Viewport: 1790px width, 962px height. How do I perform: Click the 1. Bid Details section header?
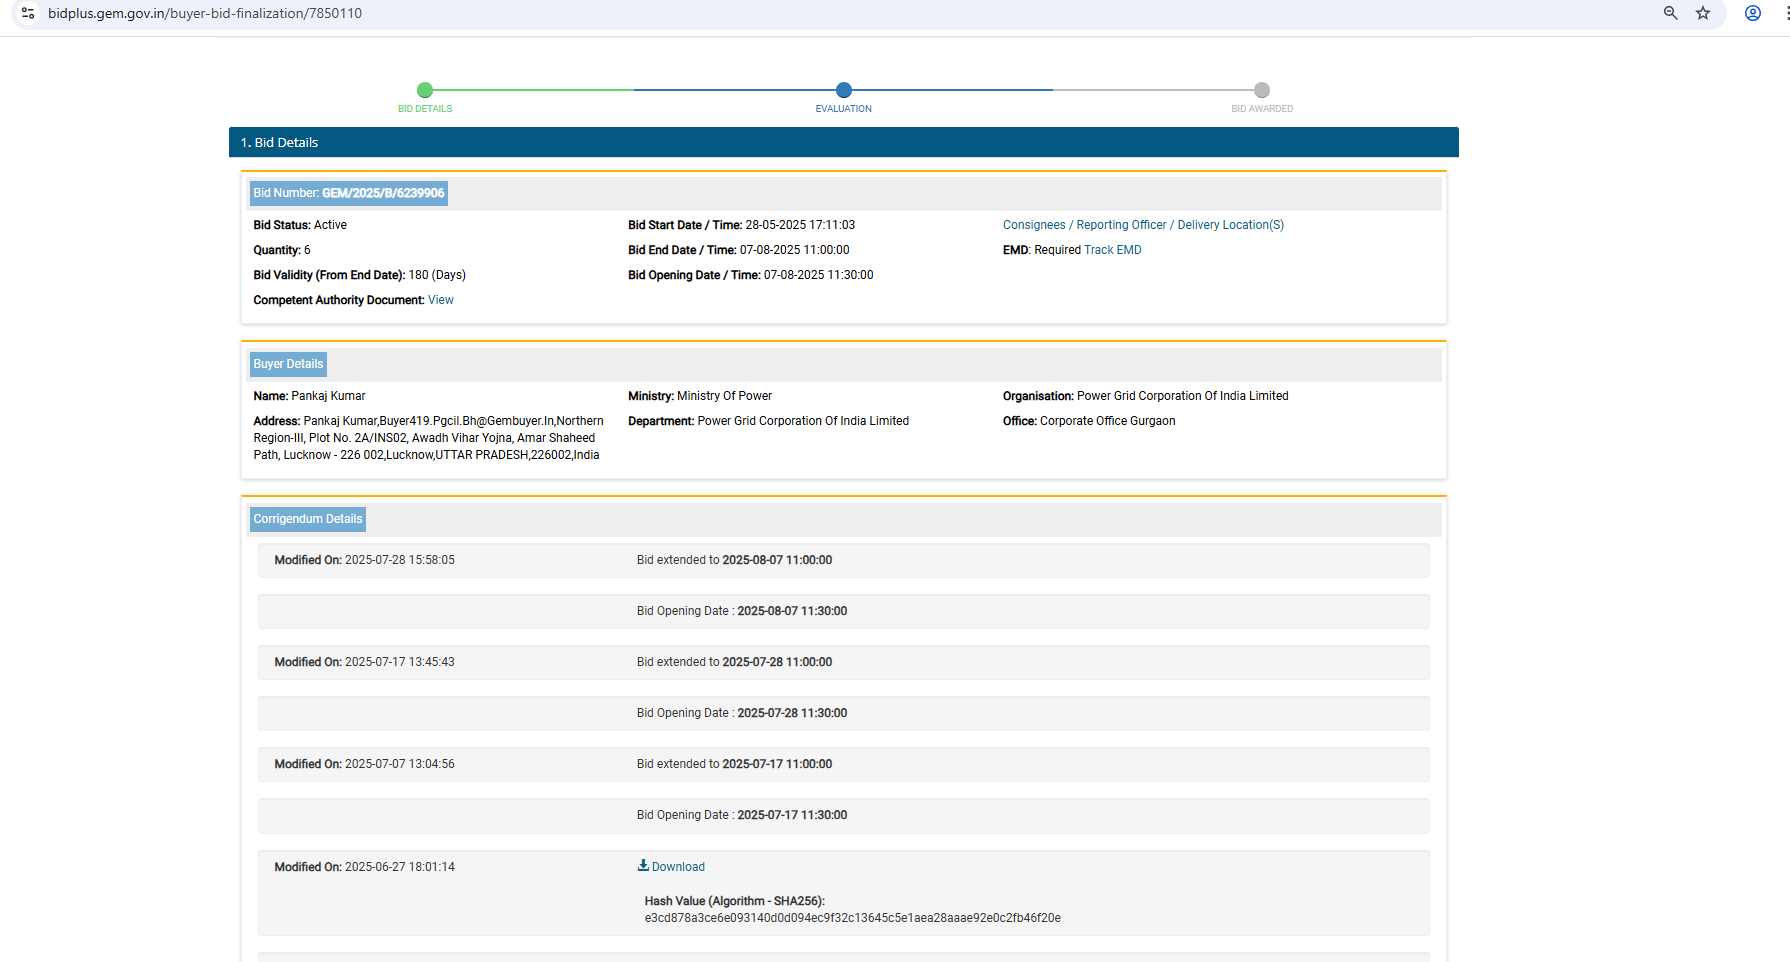pos(844,142)
